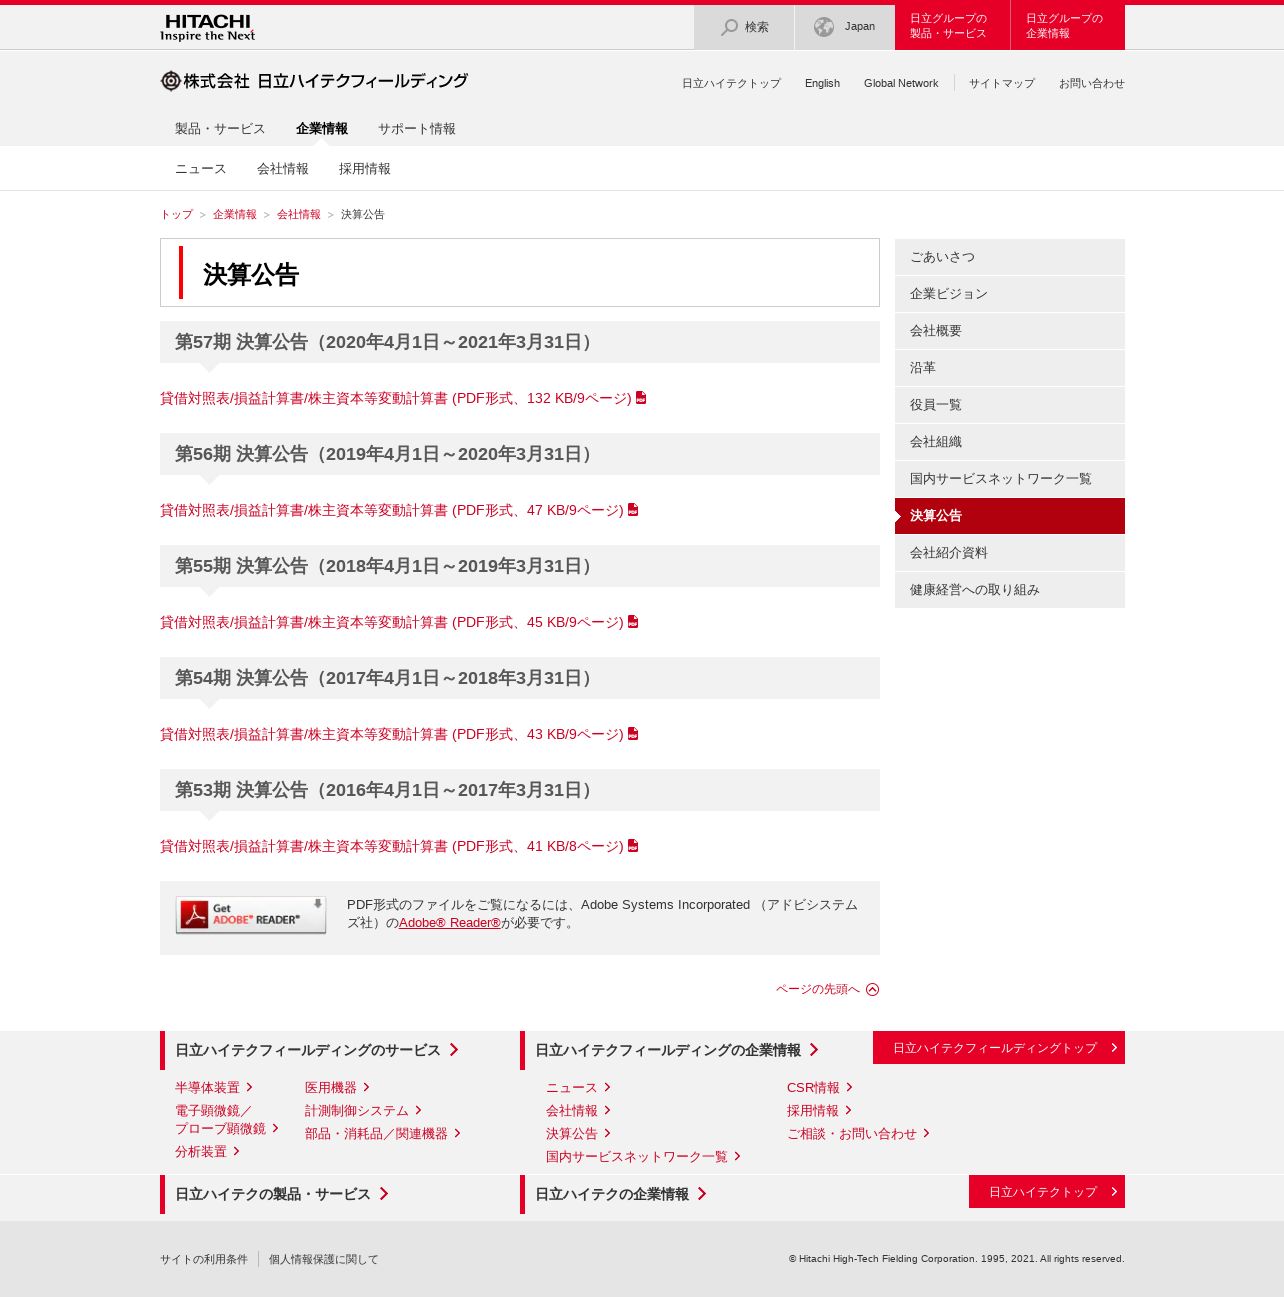Open 医用機器 footer link
Viewport: 1284px width, 1297px height.
337,1087
